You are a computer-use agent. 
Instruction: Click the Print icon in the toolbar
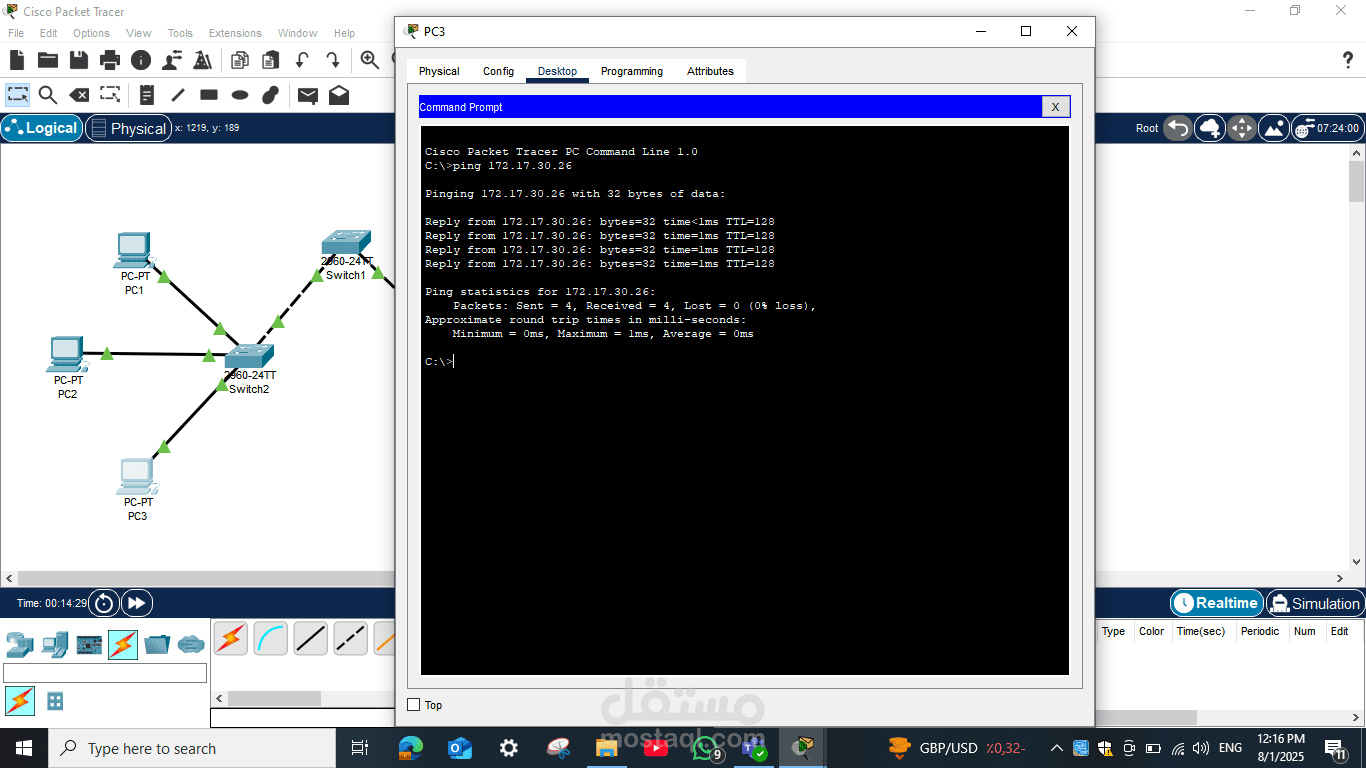[x=110, y=60]
